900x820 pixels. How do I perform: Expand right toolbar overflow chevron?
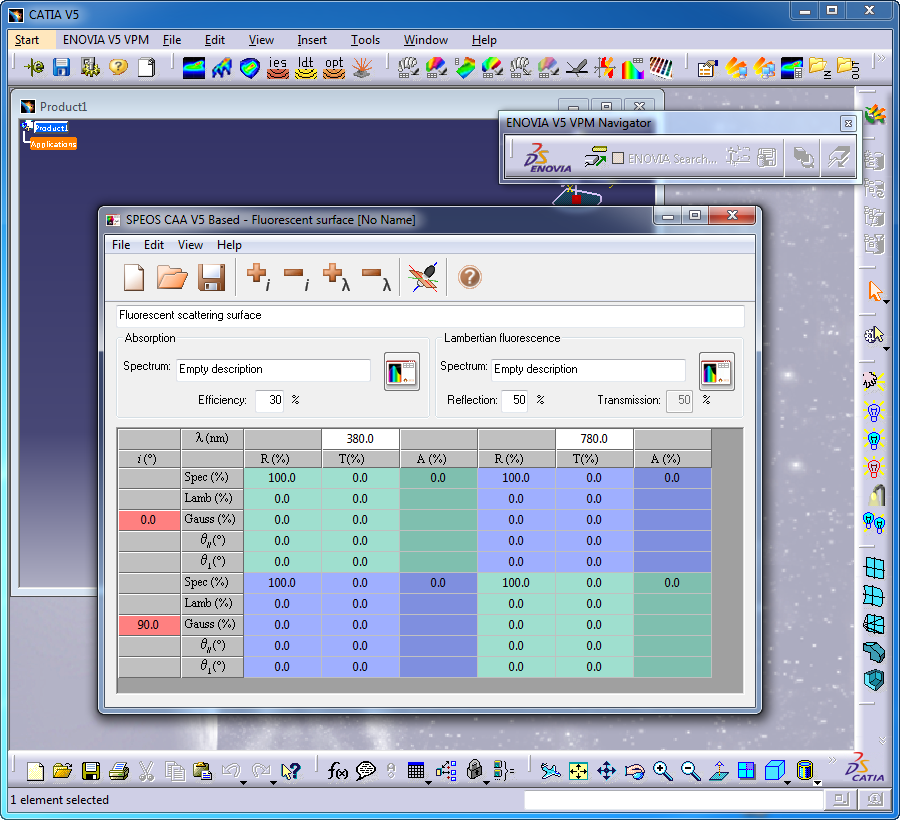click(x=883, y=740)
